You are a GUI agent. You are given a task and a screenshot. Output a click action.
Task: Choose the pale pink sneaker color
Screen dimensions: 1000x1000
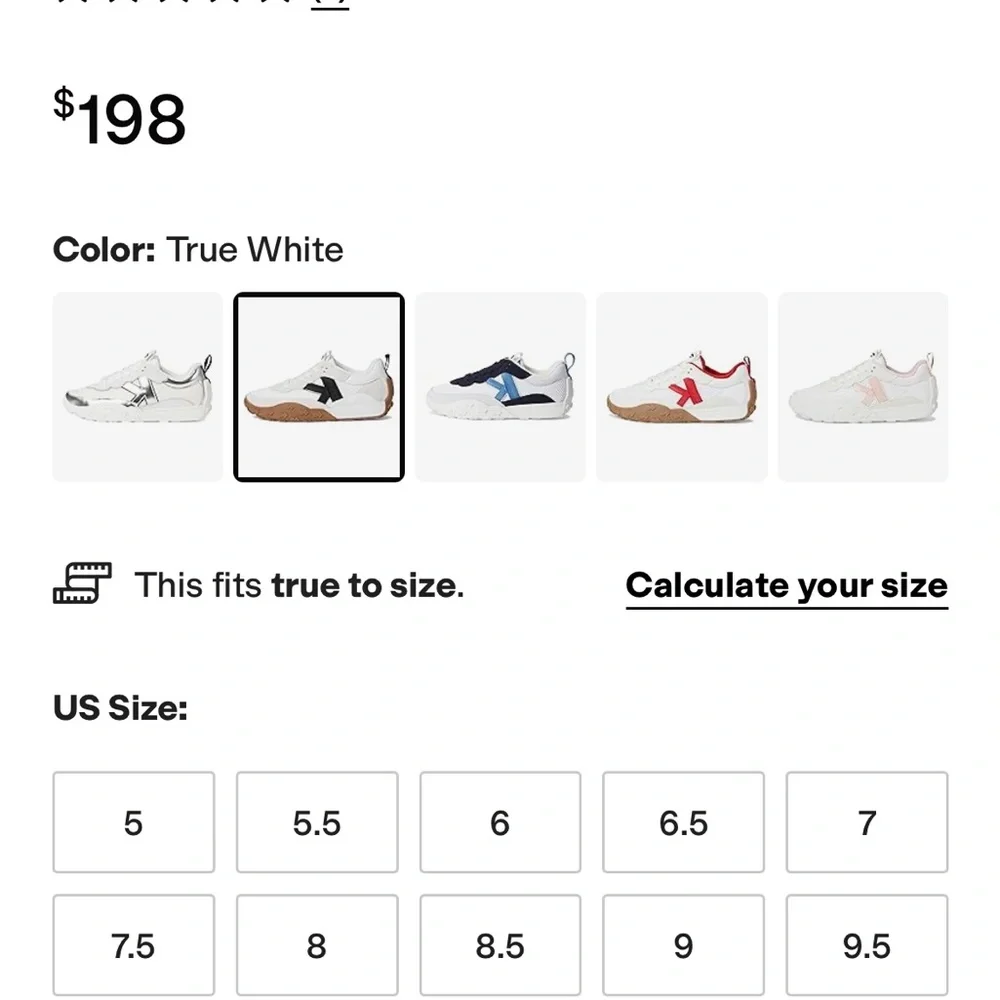[x=863, y=387]
